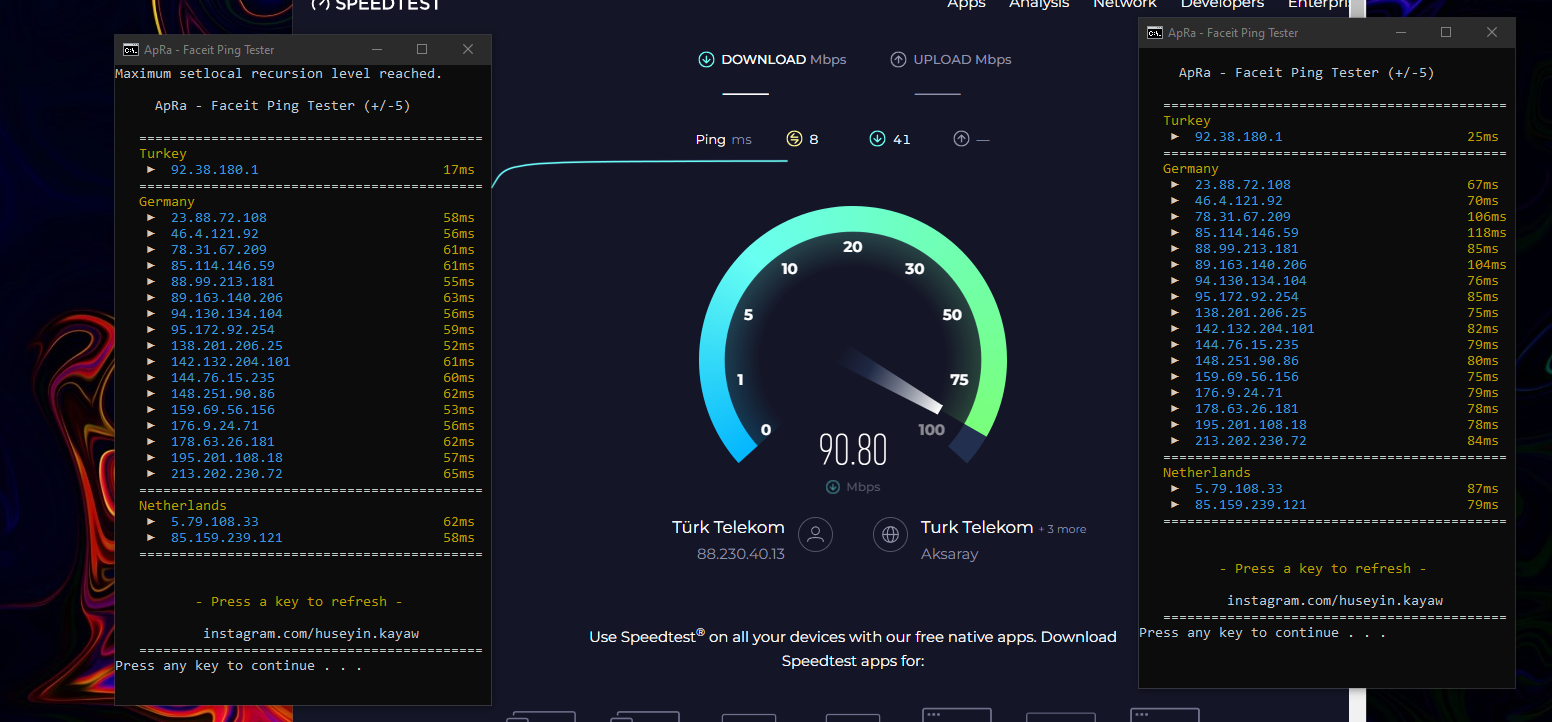Click the globe server icon beside Turk Telekom
The image size is (1552, 722).
[890, 534]
